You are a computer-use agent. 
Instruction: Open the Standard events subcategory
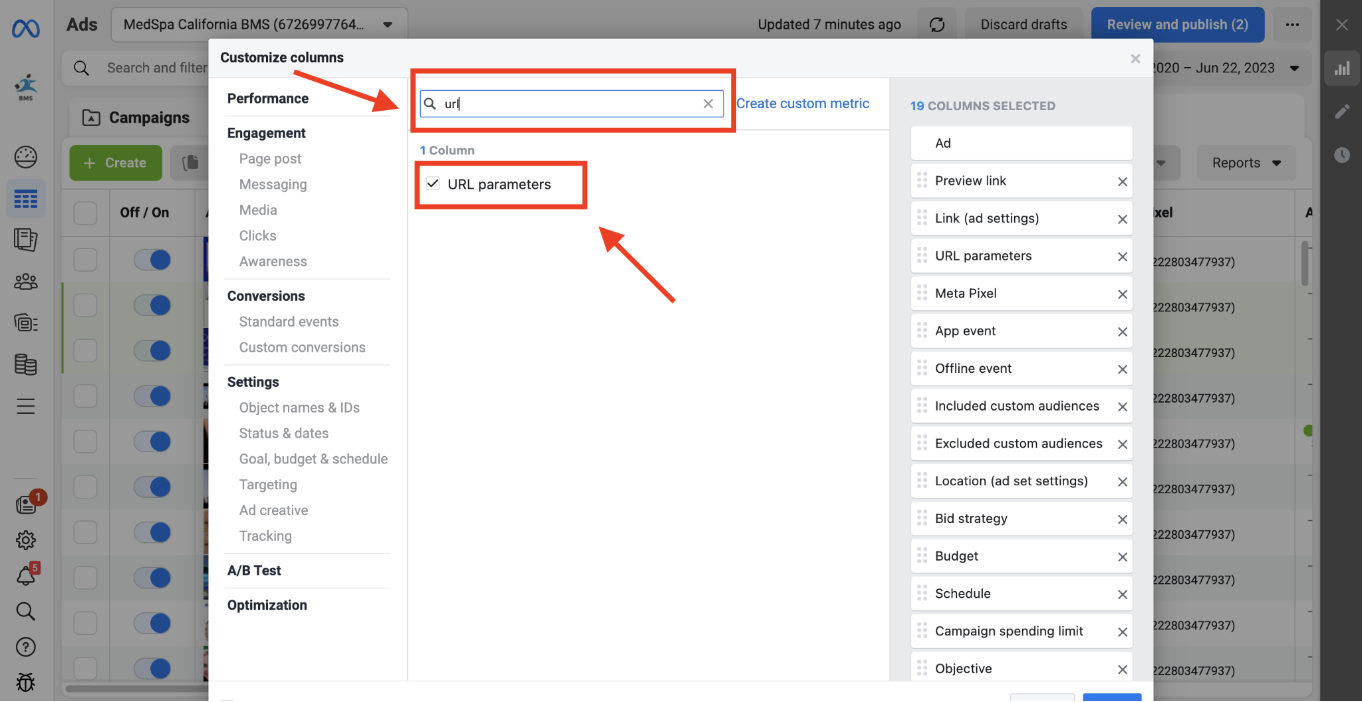point(289,321)
